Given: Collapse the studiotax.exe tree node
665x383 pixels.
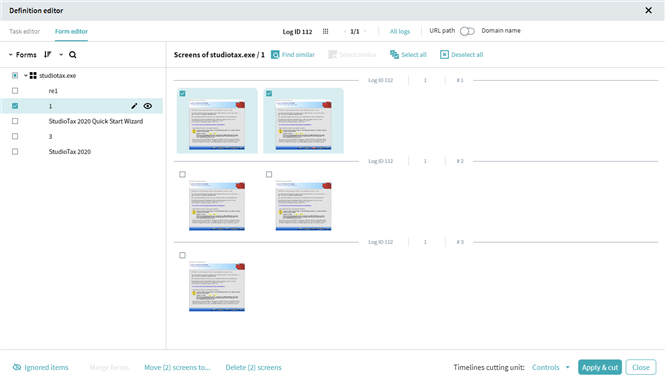Looking at the screenshot, I should 25,75.
